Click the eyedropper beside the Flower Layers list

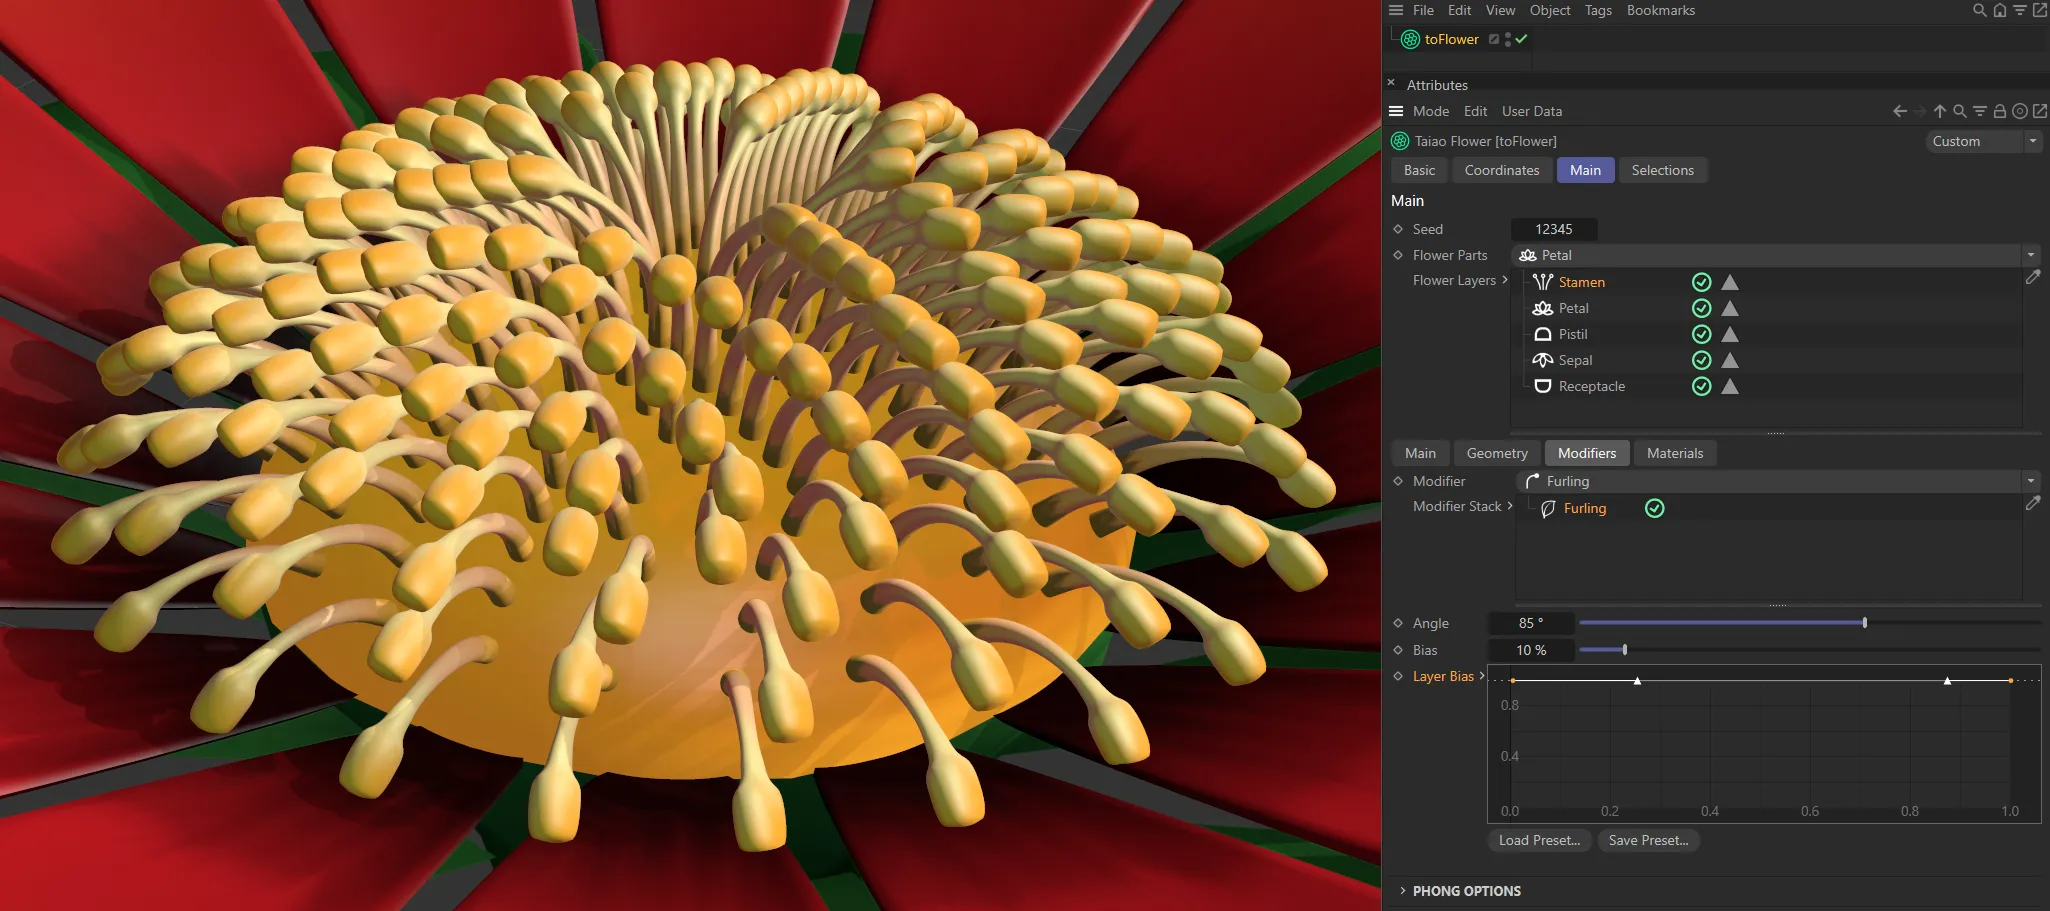click(2034, 277)
